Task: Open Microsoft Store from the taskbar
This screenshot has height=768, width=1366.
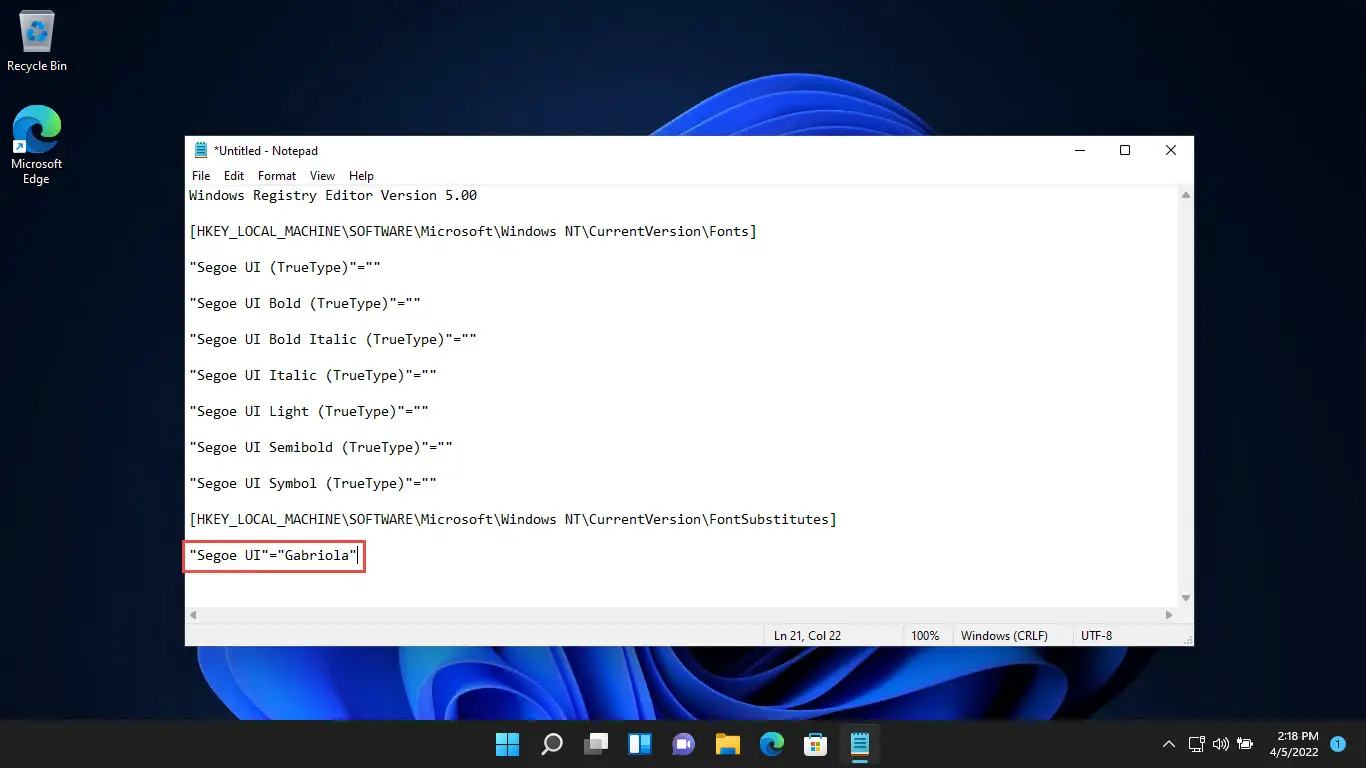Action: [x=816, y=744]
